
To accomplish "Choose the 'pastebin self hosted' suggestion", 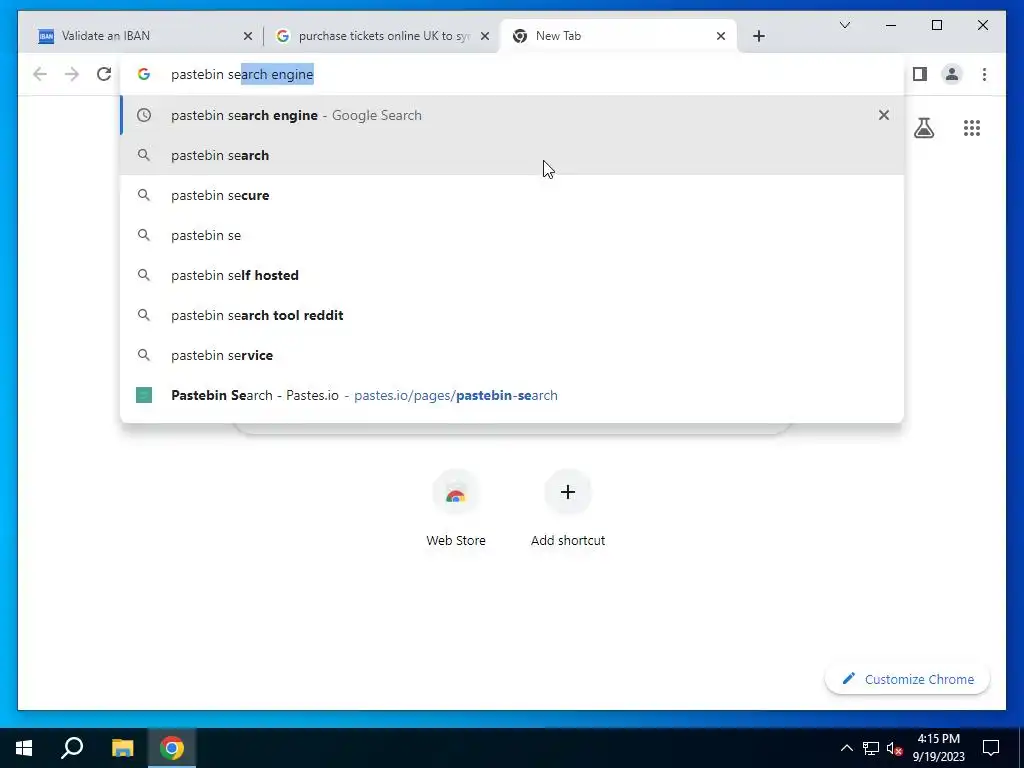I will [512, 275].
